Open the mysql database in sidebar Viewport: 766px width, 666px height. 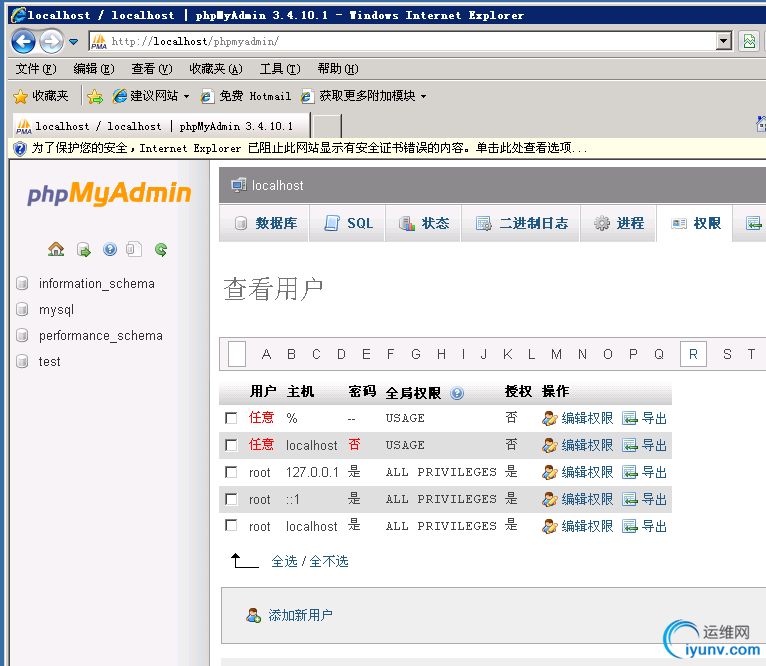[56, 310]
